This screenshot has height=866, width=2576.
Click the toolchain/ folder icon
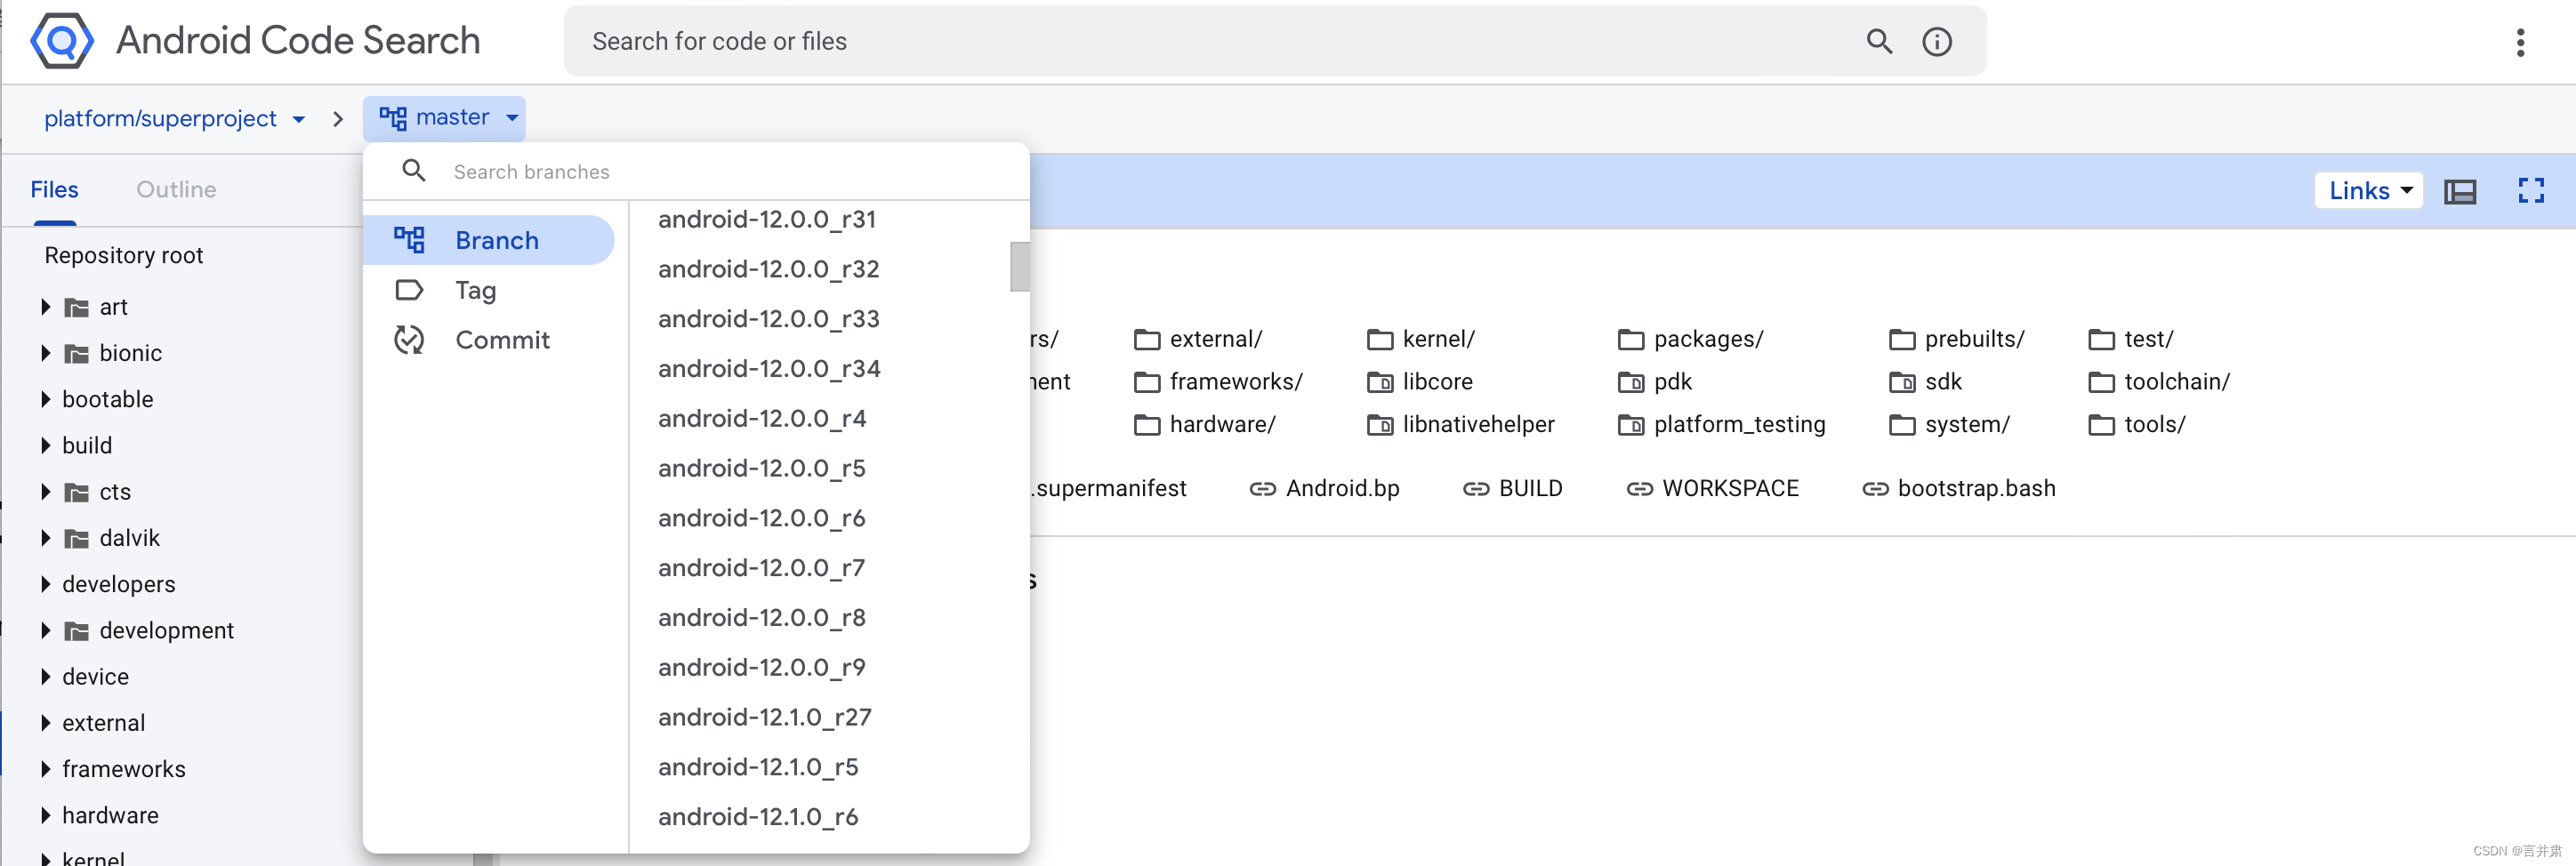click(x=2101, y=382)
